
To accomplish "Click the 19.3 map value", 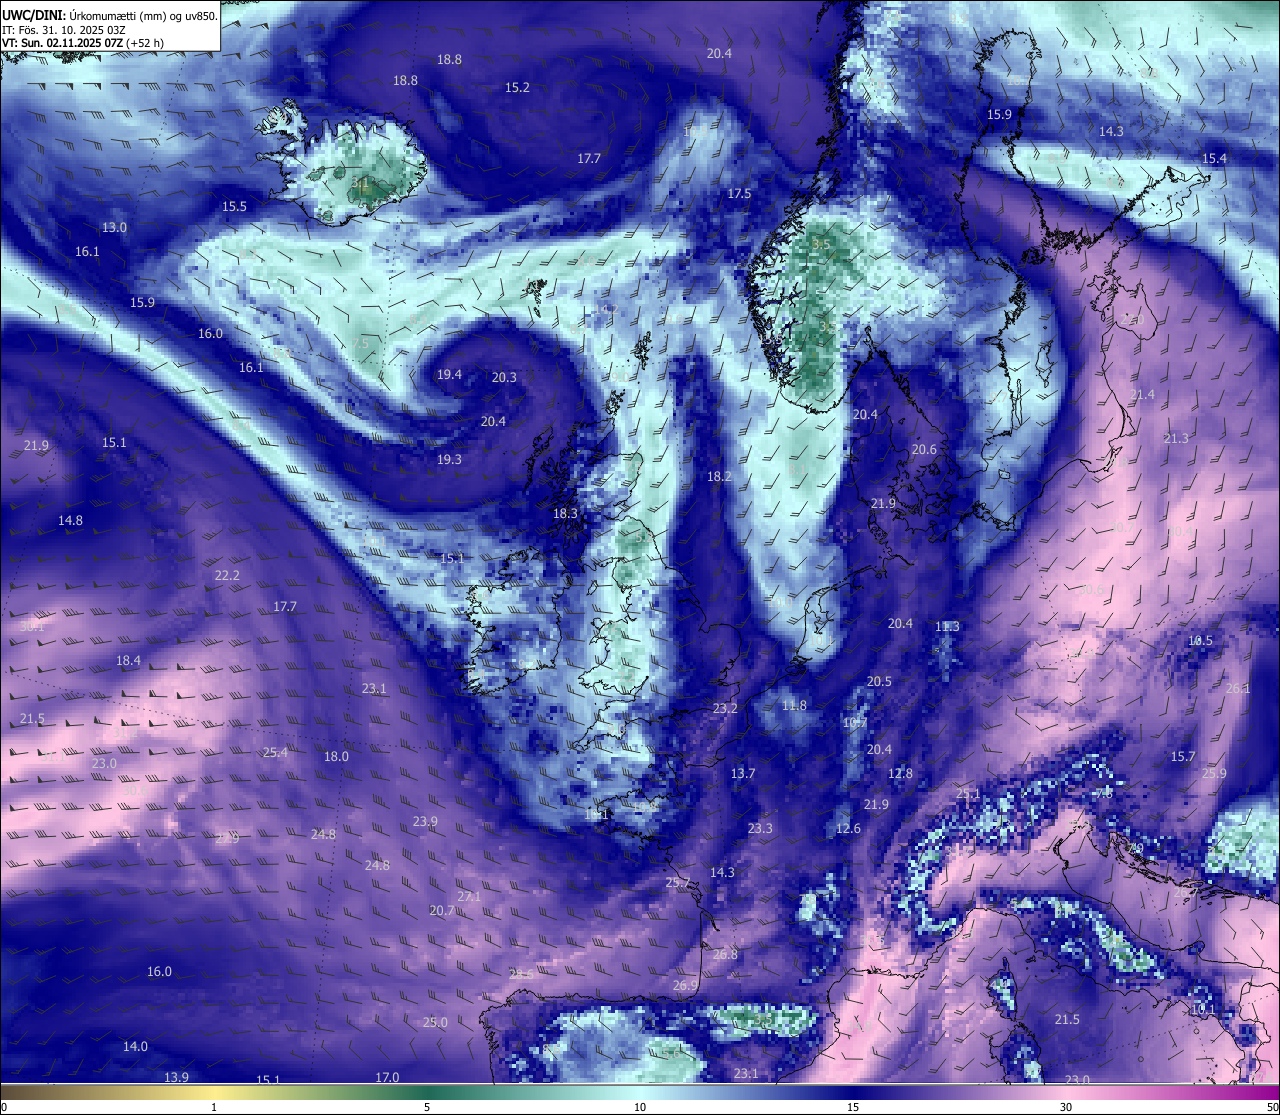I will click(449, 460).
